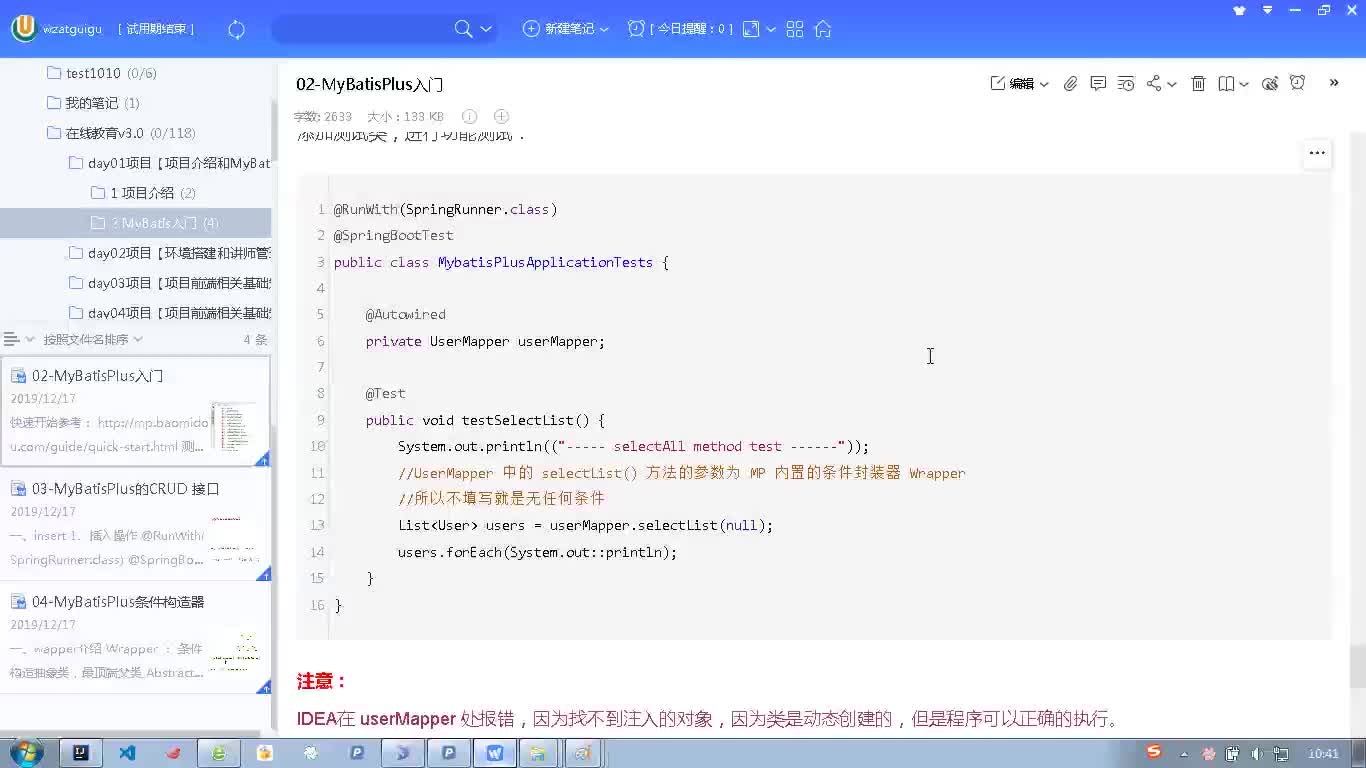This screenshot has width=1366, height=768.
Task: Open the search options dropdown arrow
Action: 486,30
